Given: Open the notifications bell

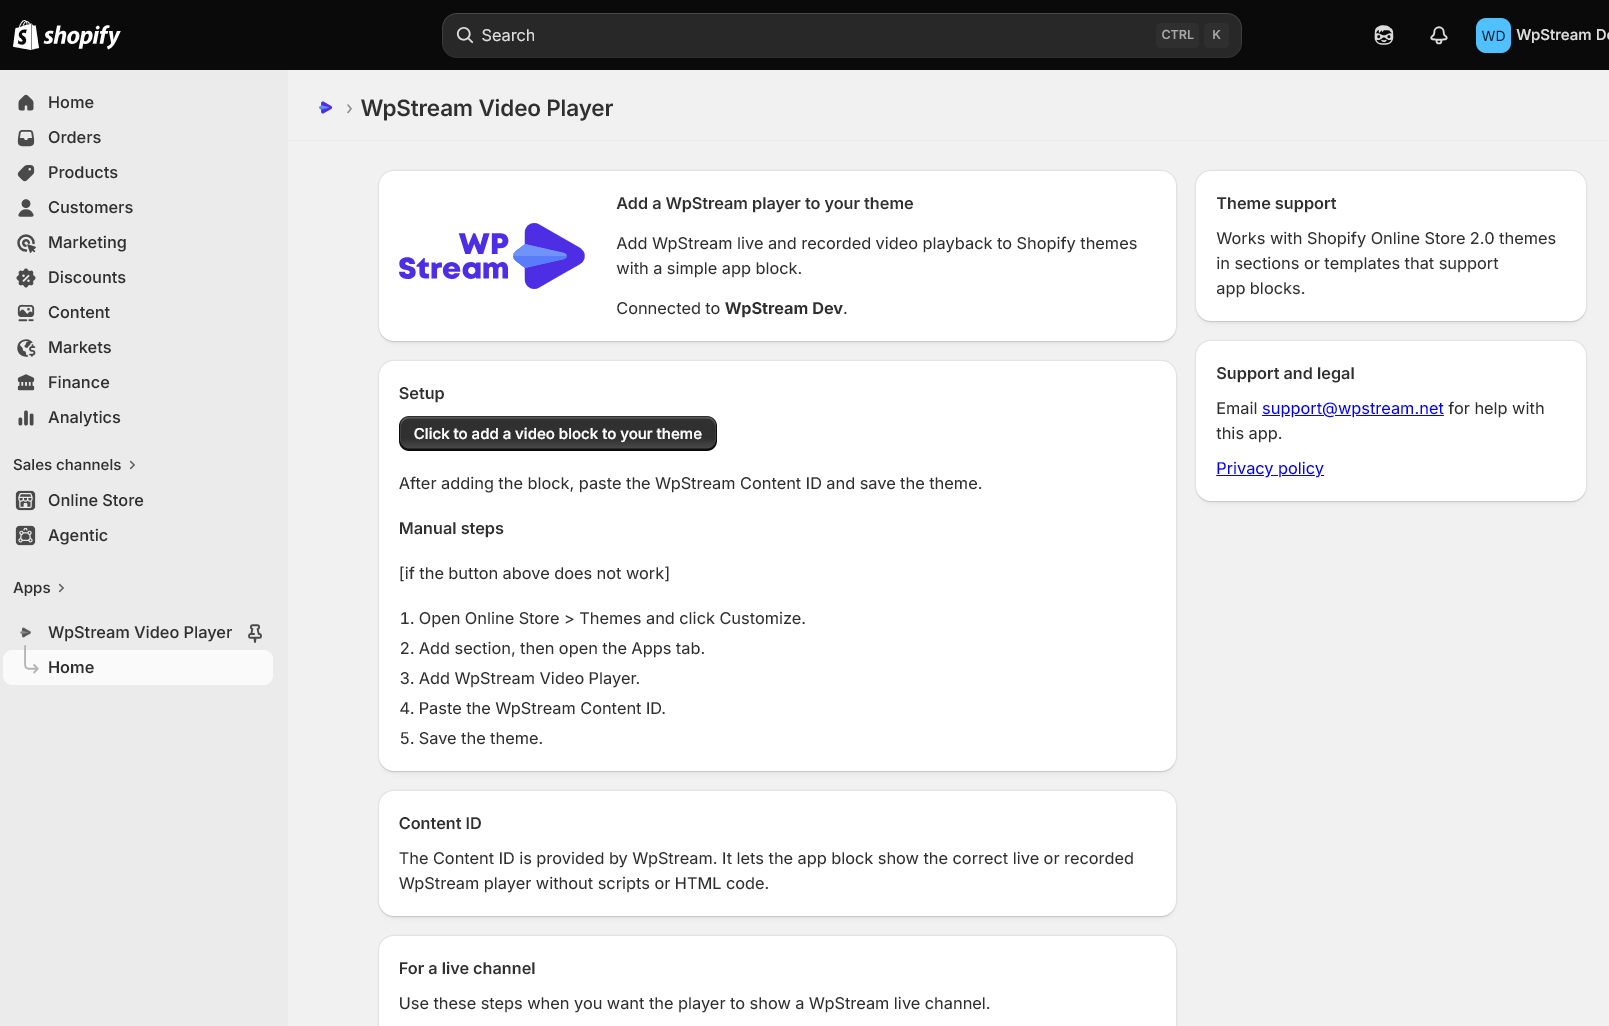Looking at the screenshot, I should (1439, 35).
